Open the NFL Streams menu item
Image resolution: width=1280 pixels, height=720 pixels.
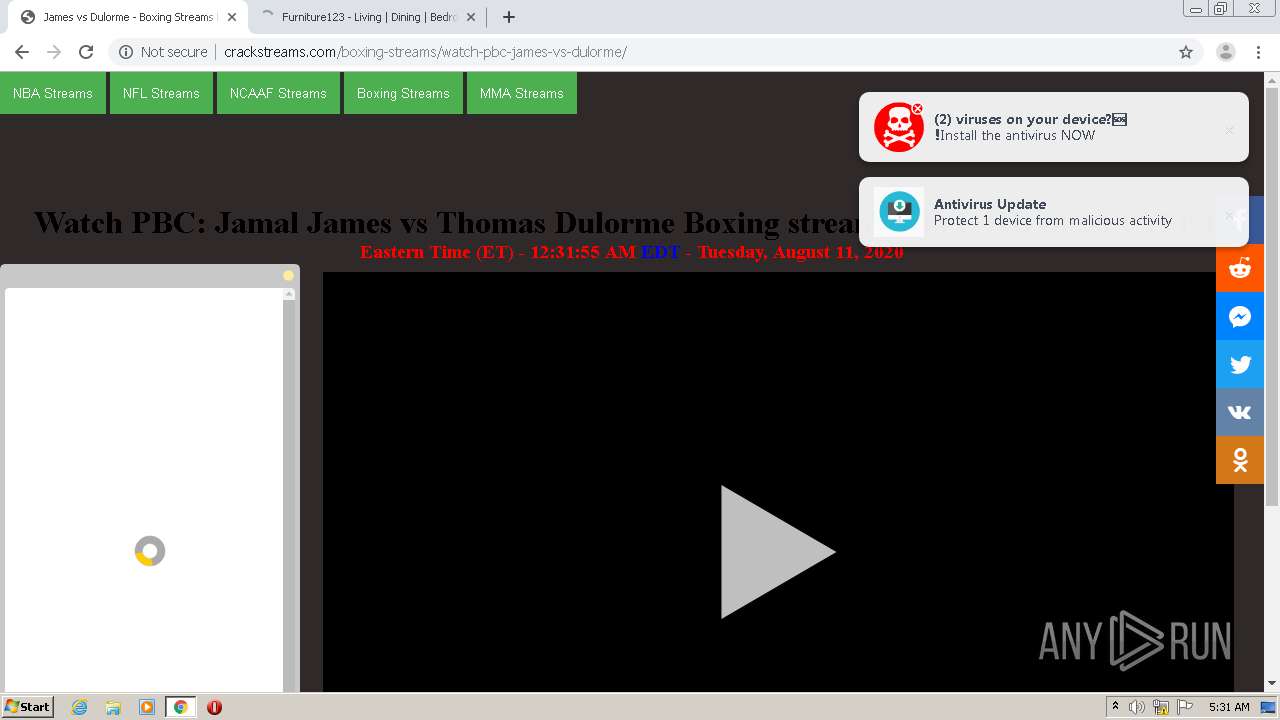(161, 93)
